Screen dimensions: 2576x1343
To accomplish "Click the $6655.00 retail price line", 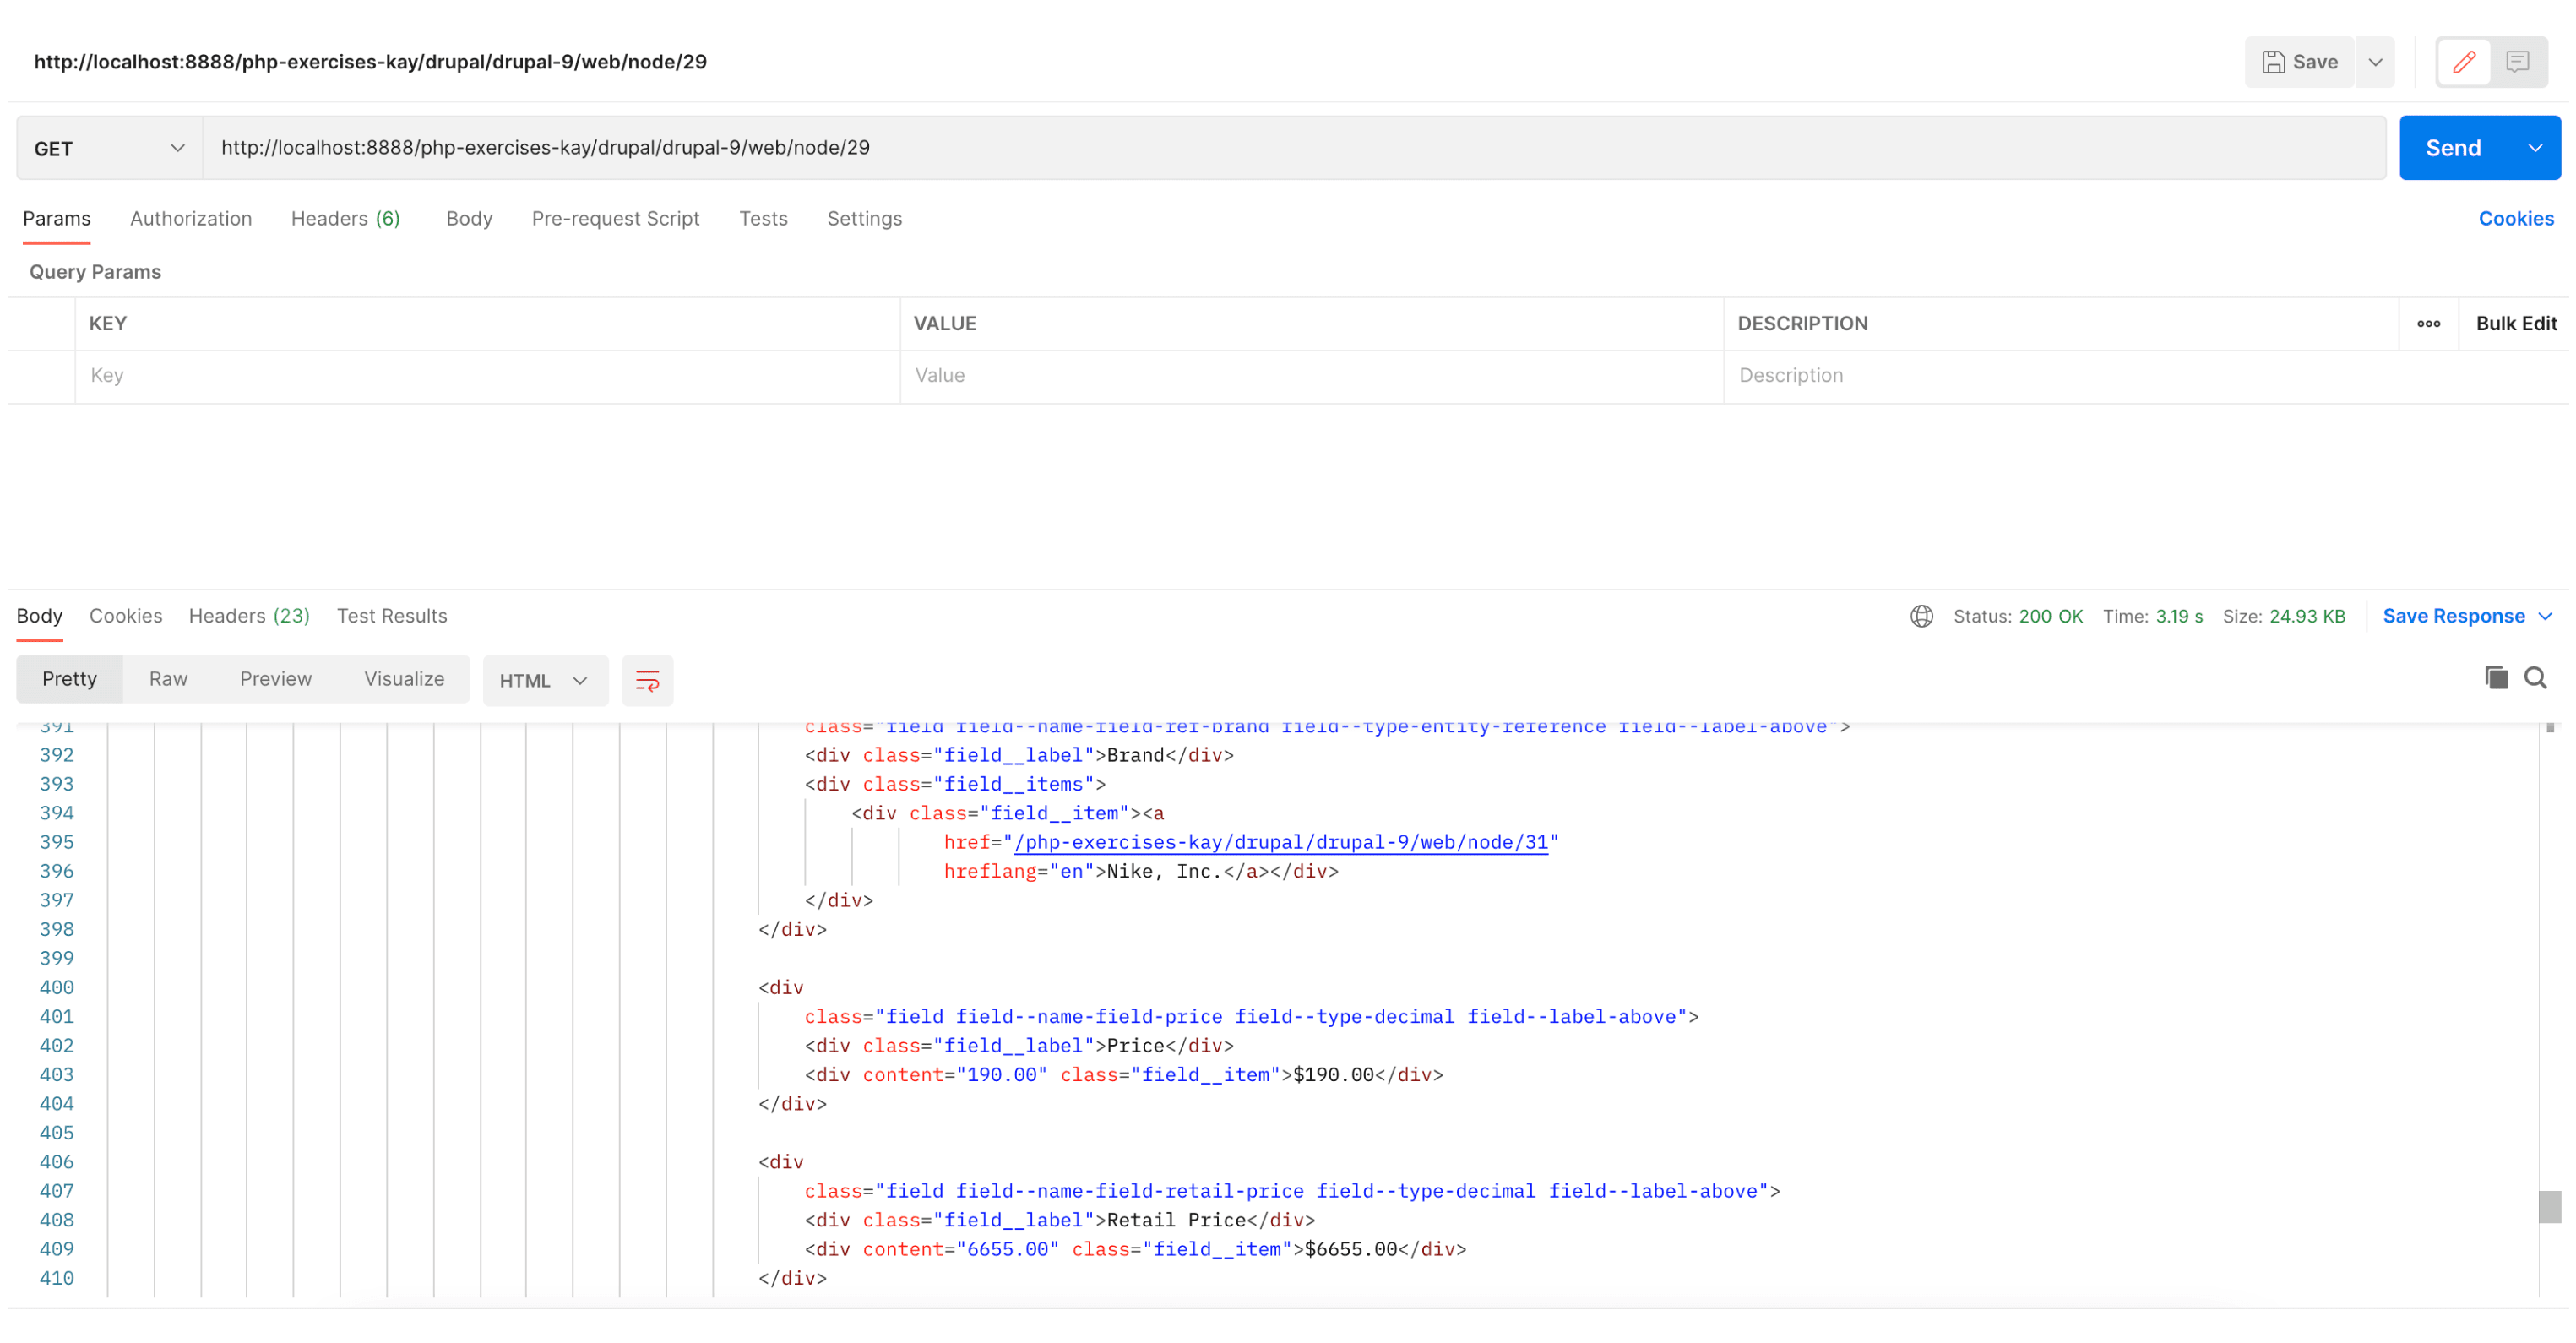I will (1135, 1249).
